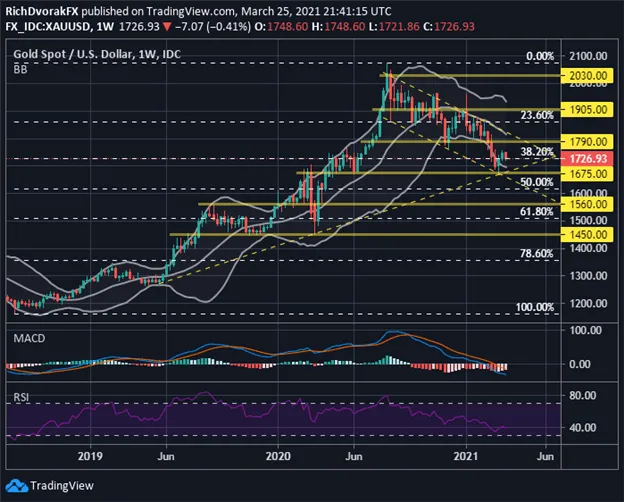Select the 100.00% Fibonacci level label
Image resolution: width=624 pixels, height=502 pixels.
click(x=535, y=307)
